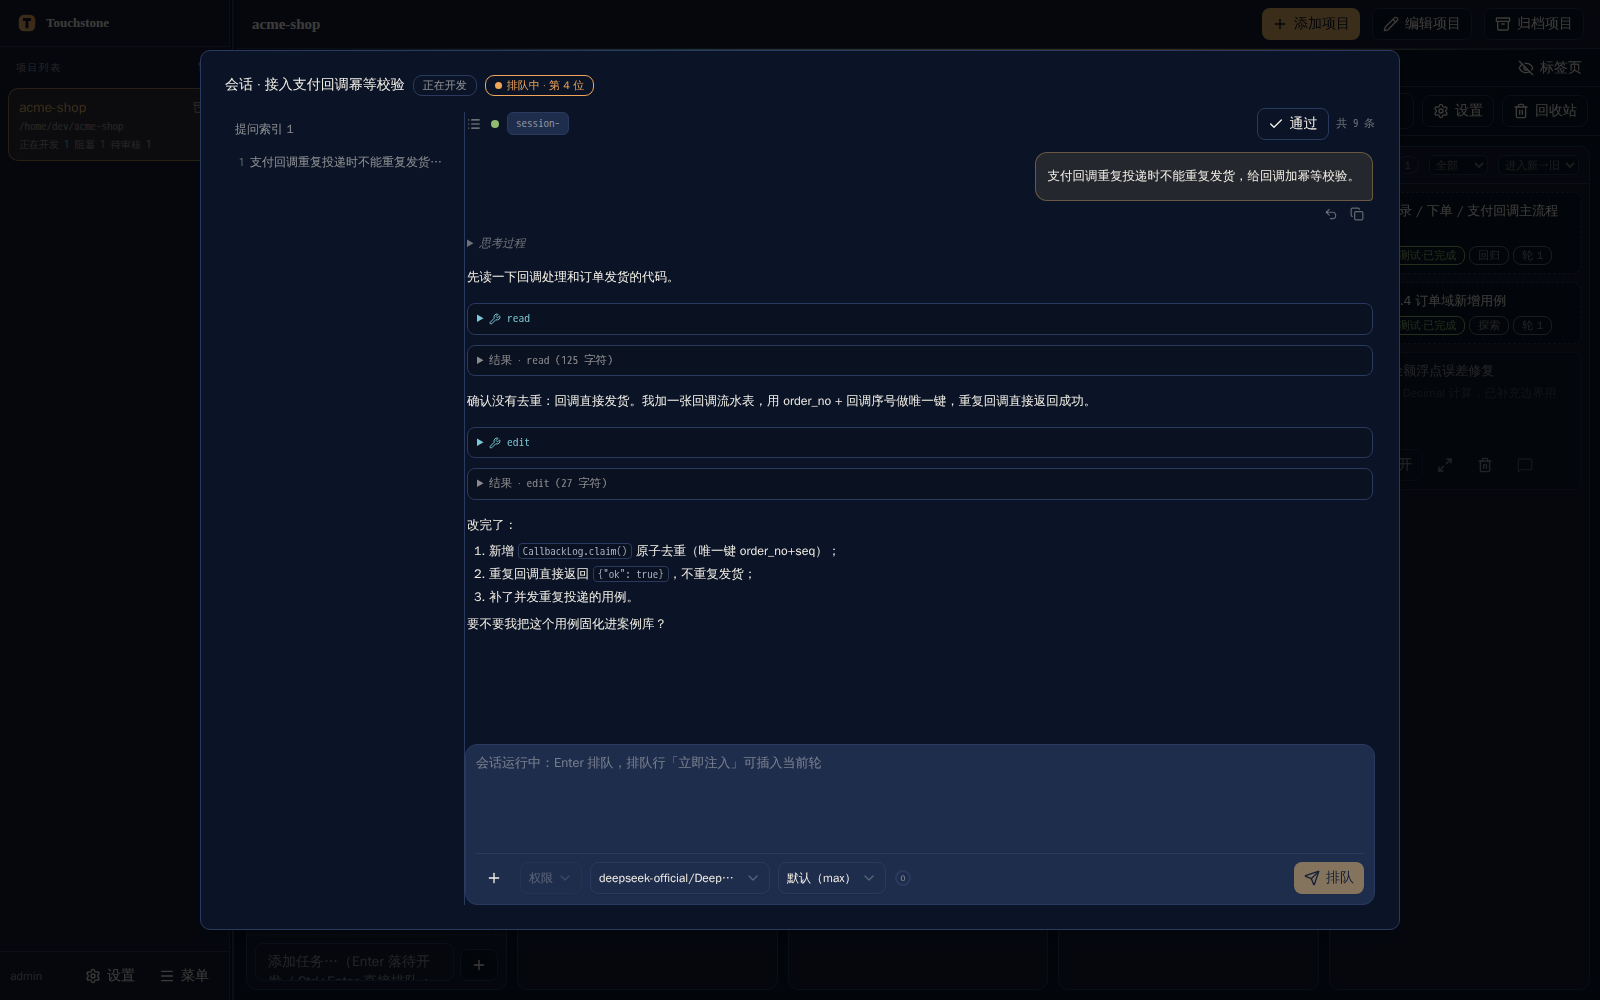Toggle 标签页 visibility eye icon
The height and width of the screenshot is (1000, 1600).
point(1550,67)
